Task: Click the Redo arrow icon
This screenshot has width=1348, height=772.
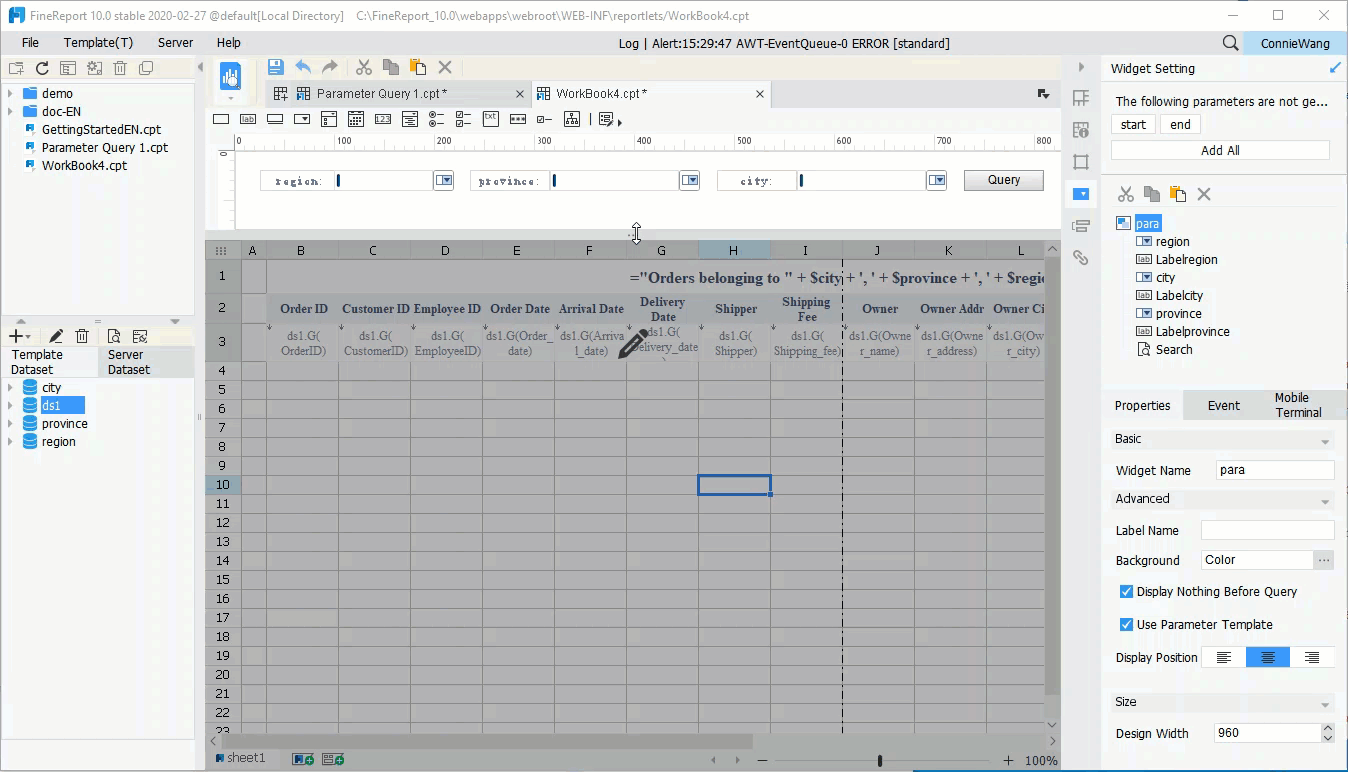Action: coord(330,67)
